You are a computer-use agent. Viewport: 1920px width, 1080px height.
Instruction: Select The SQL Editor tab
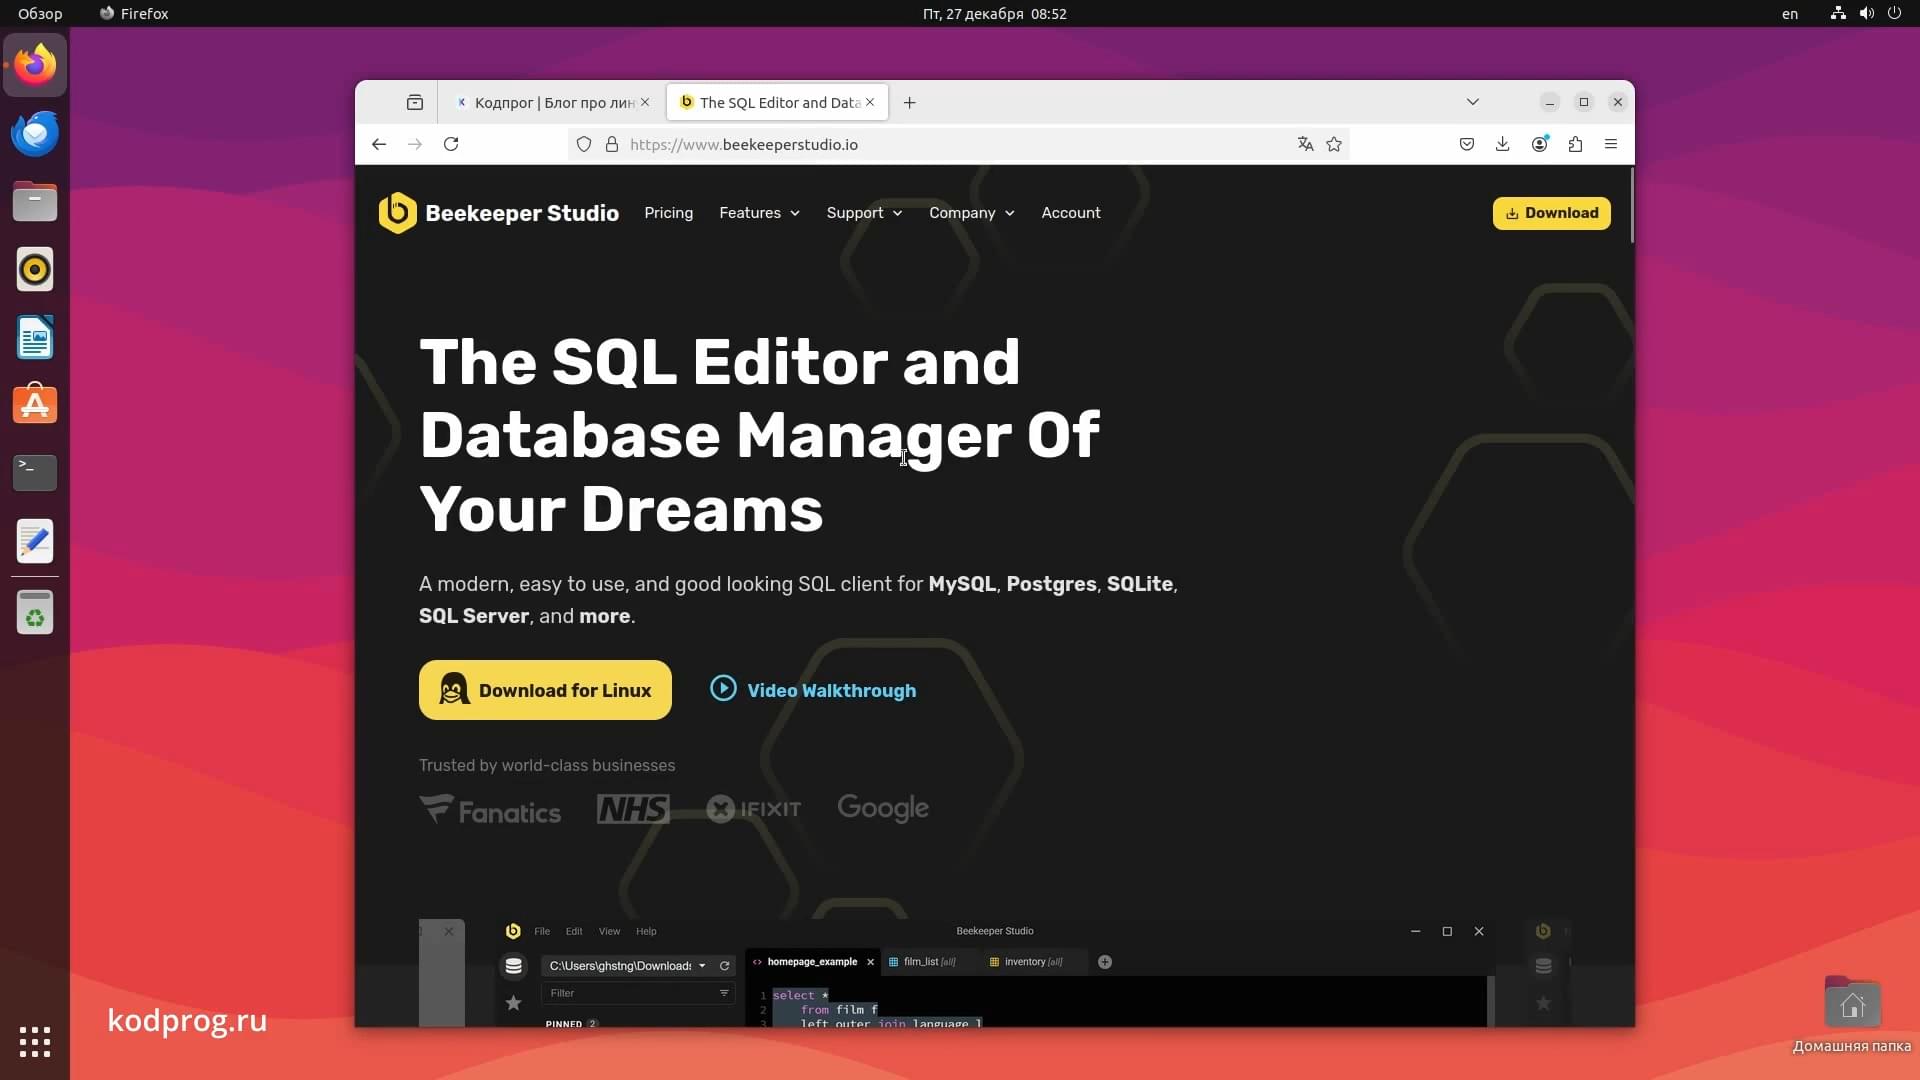point(770,102)
